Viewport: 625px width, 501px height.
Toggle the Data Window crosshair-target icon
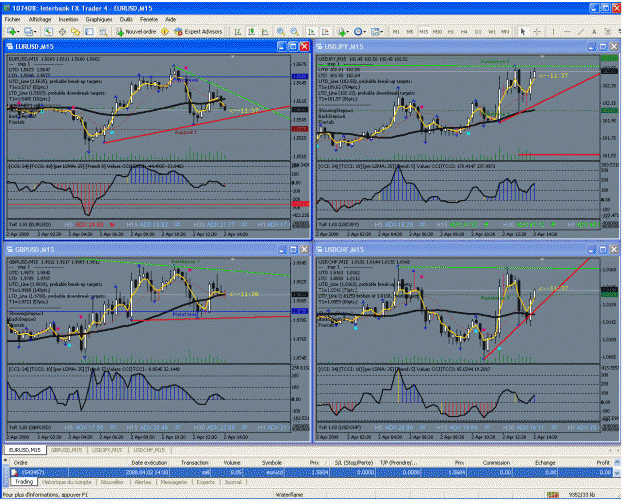[x=62, y=31]
